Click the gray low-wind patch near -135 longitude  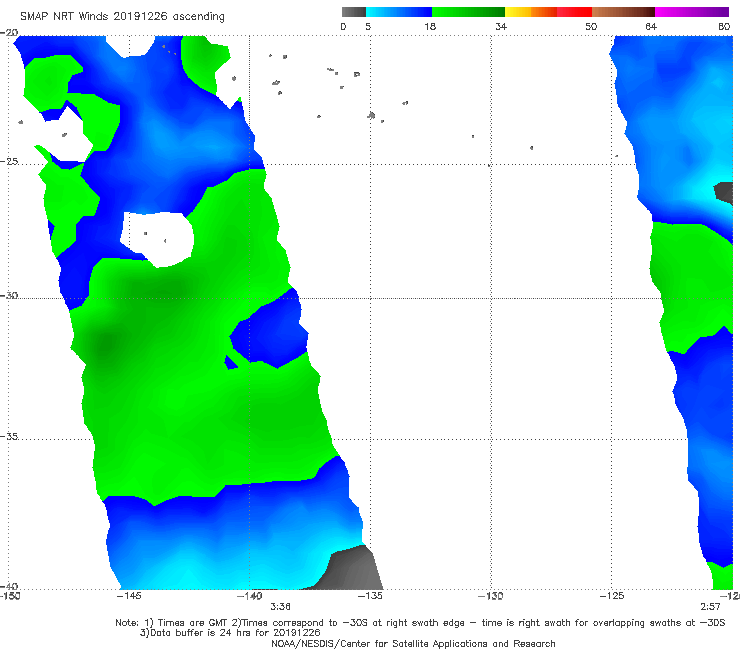[352, 570]
